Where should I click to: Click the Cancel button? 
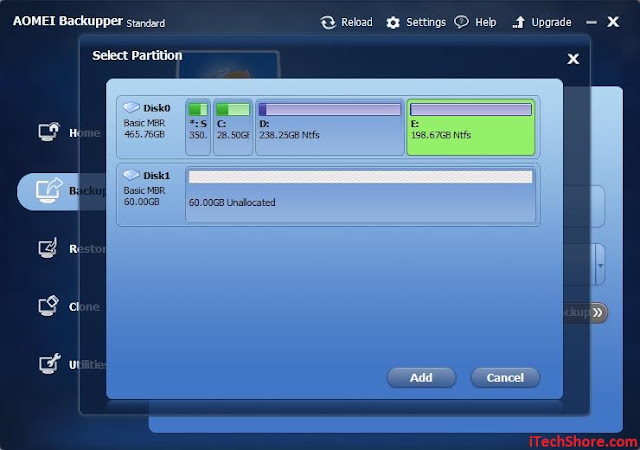coord(505,378)
